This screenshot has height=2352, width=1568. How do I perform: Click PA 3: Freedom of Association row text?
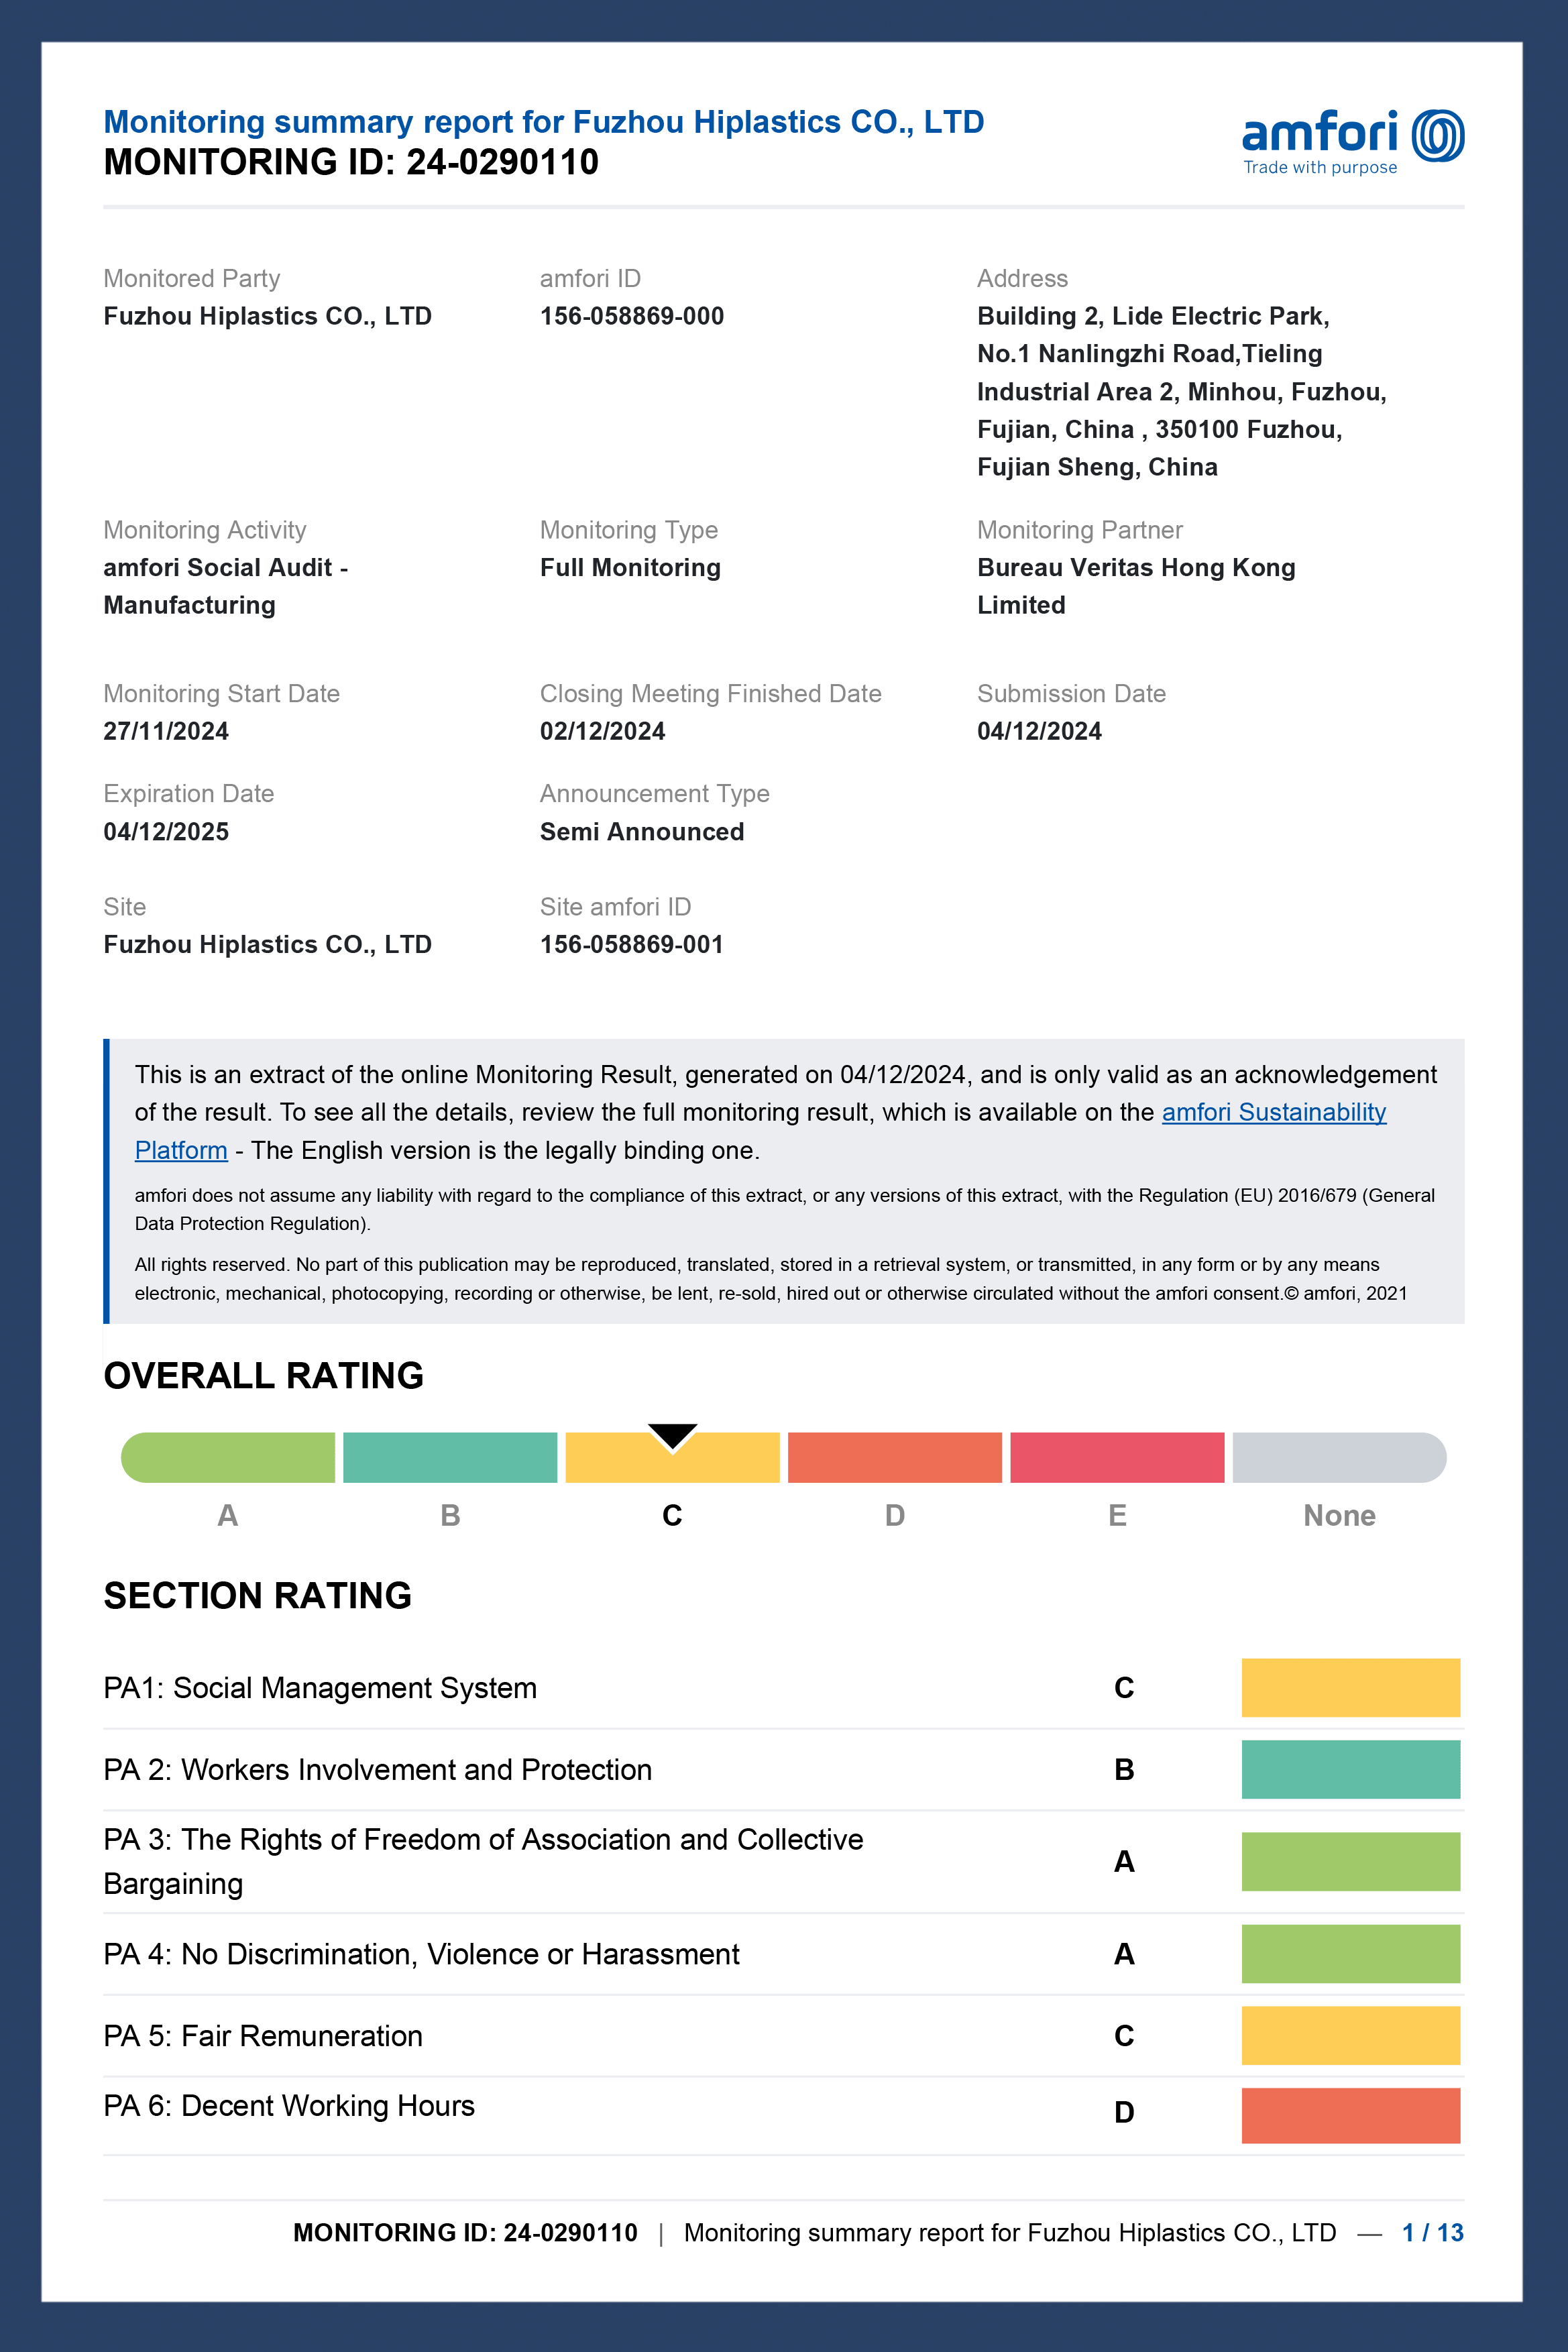483,1861
